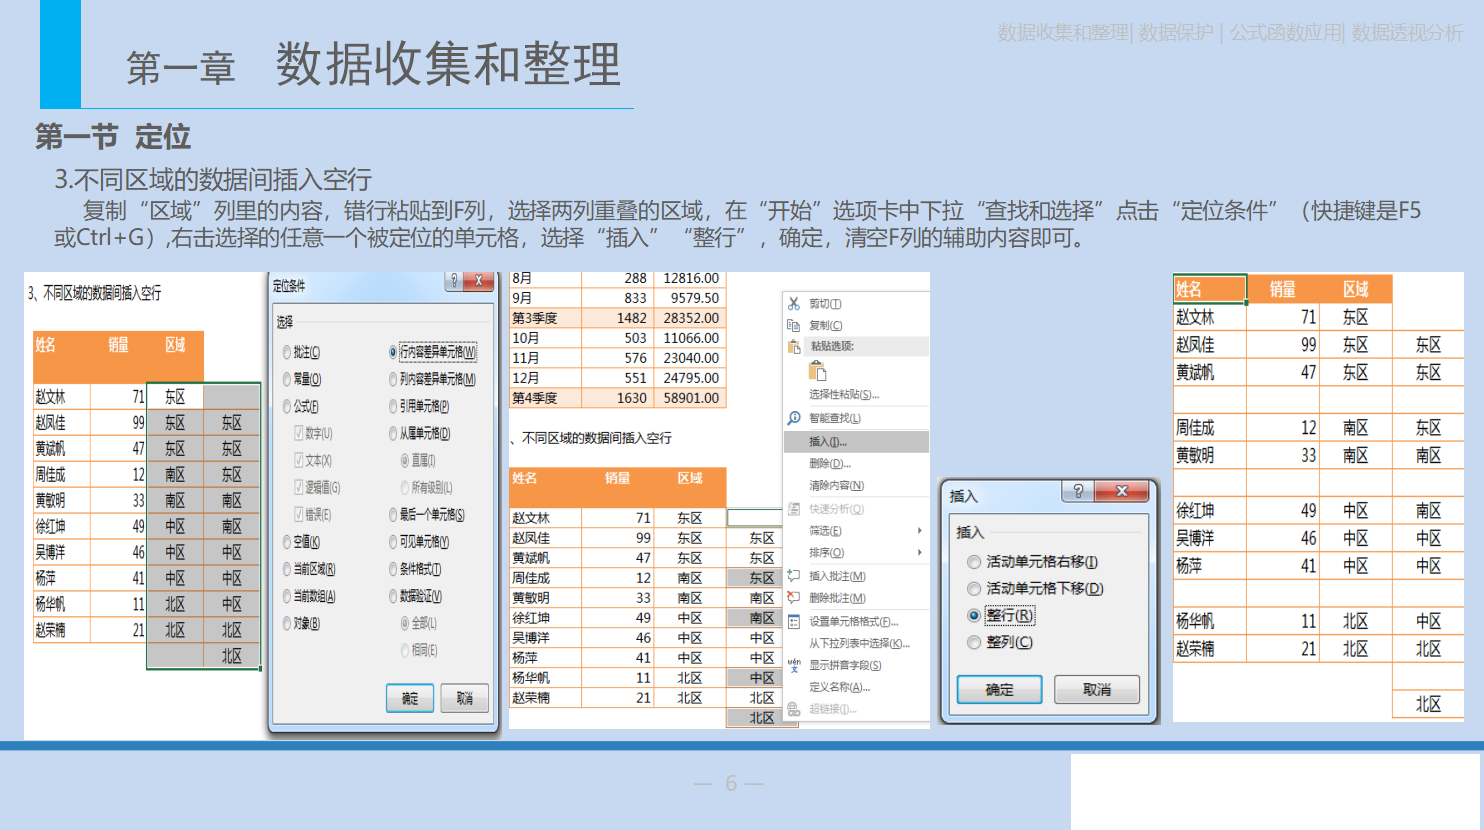Choose 剪切(T) from the context menu

click(825, 304)
